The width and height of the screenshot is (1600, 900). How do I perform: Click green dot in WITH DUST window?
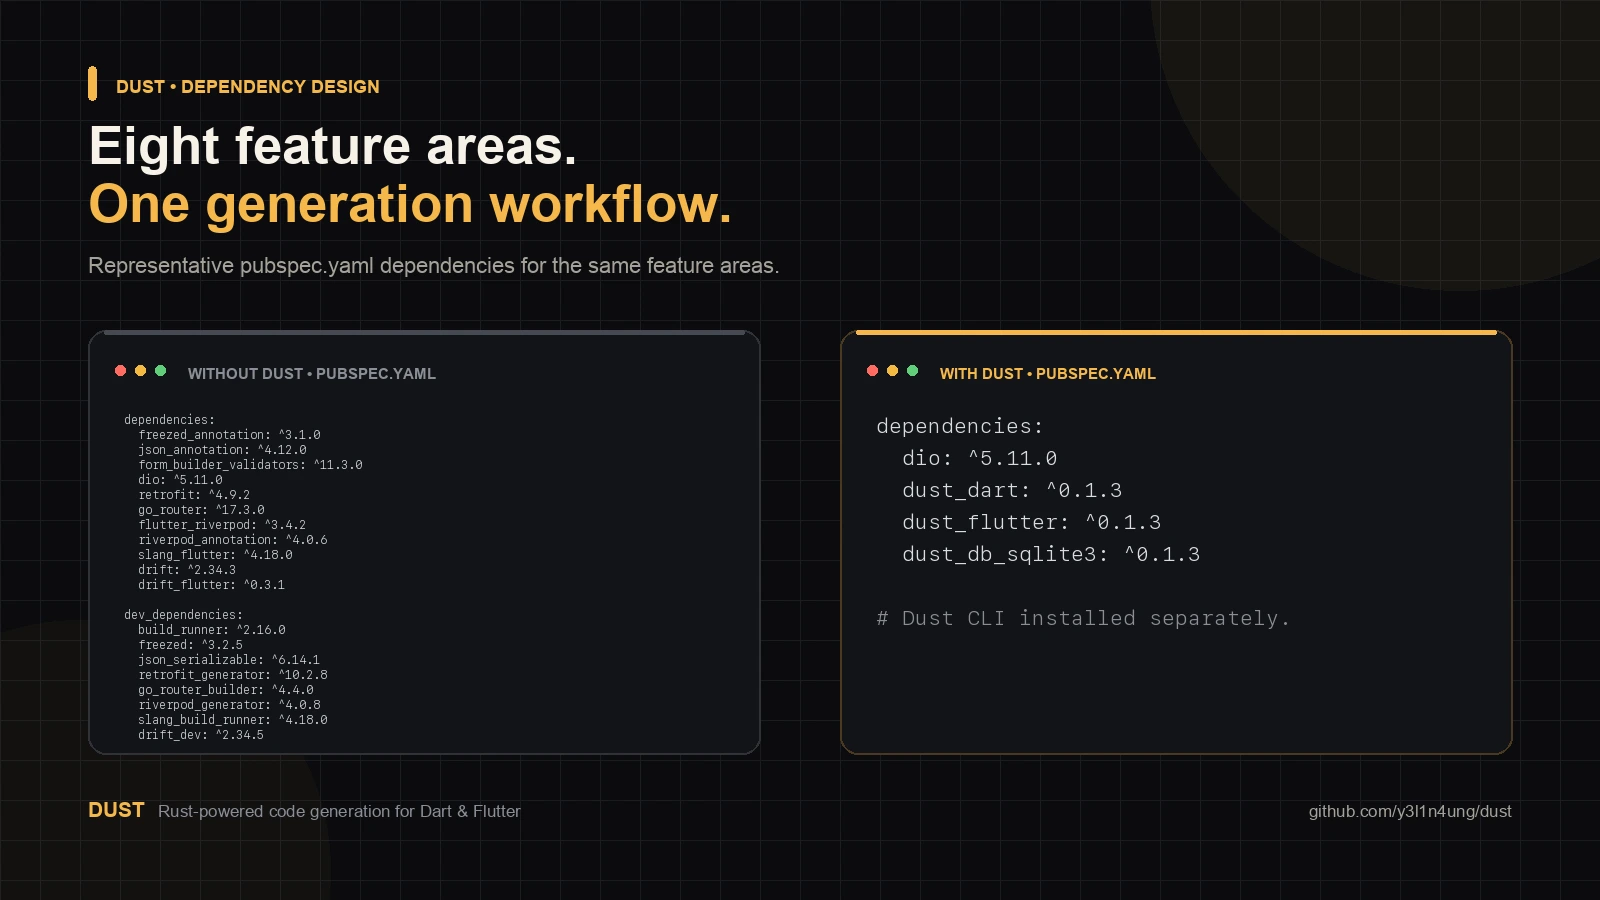point(912,371)
